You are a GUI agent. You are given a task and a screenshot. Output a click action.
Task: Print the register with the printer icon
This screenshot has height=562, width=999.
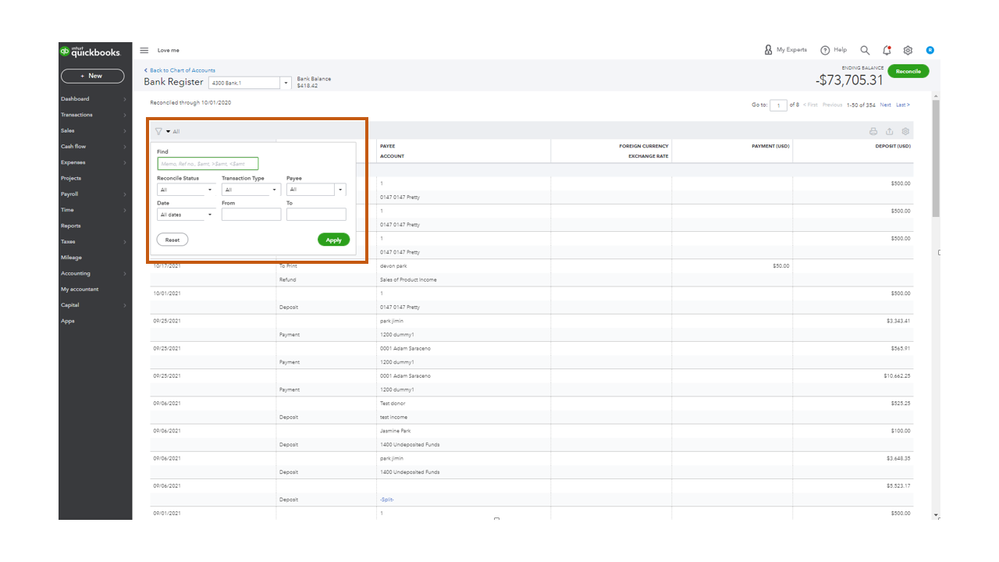click(x=873, y=131)
